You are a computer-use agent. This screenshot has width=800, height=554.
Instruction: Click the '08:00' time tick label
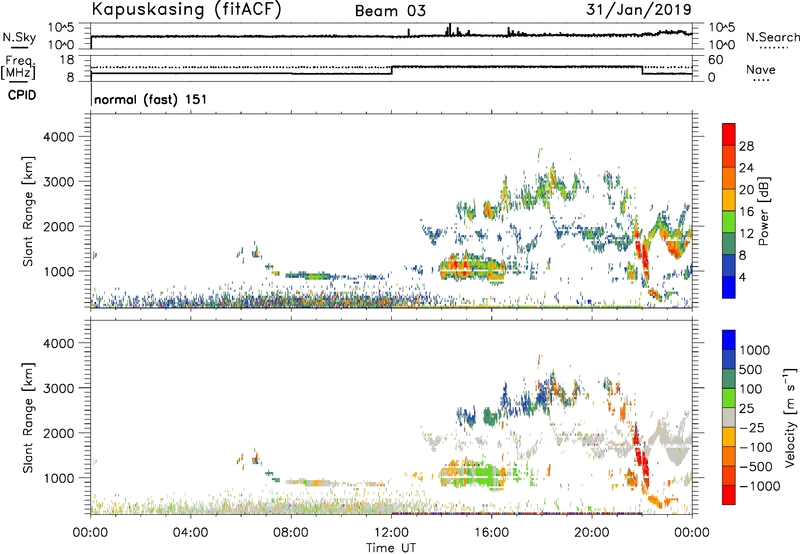(290, 533)
